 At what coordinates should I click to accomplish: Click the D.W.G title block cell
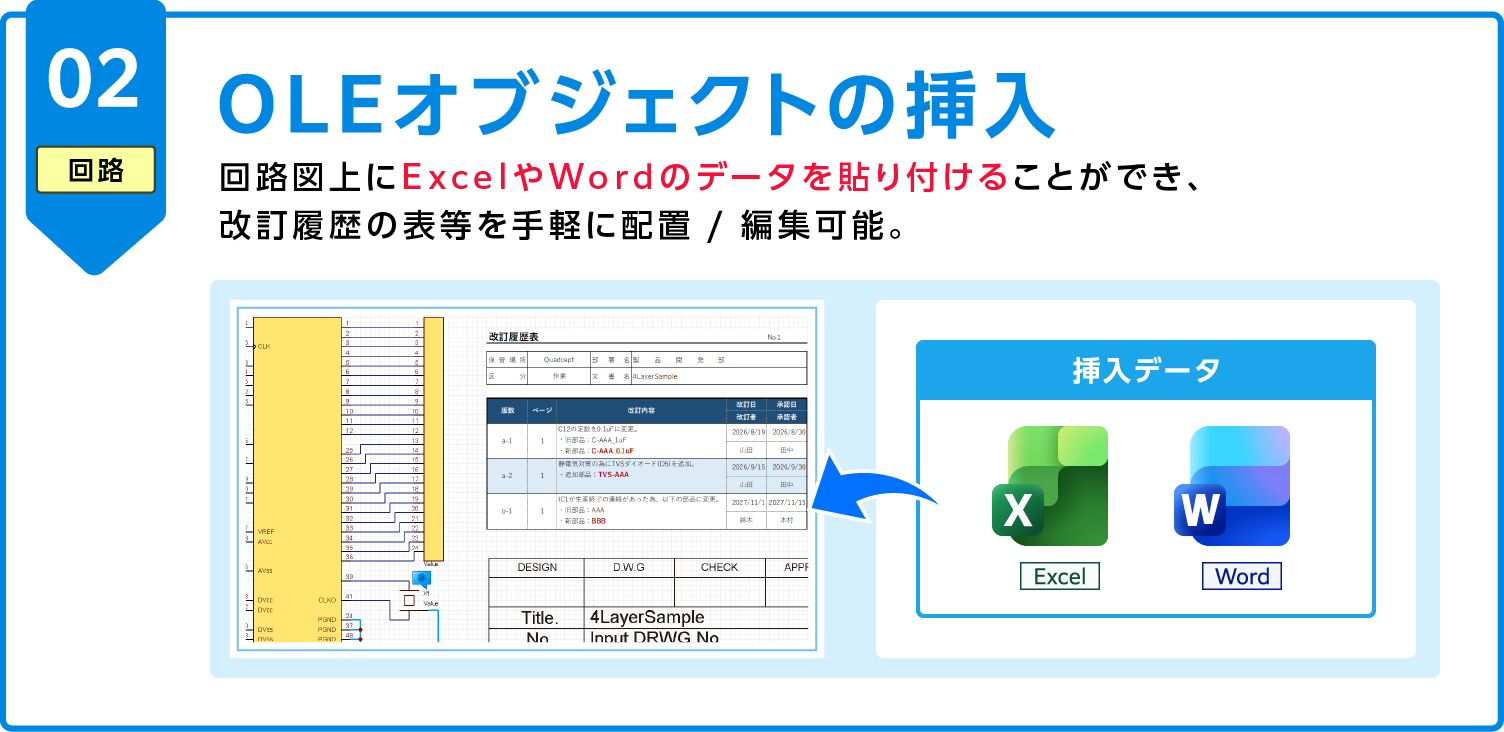pos(629,567)
